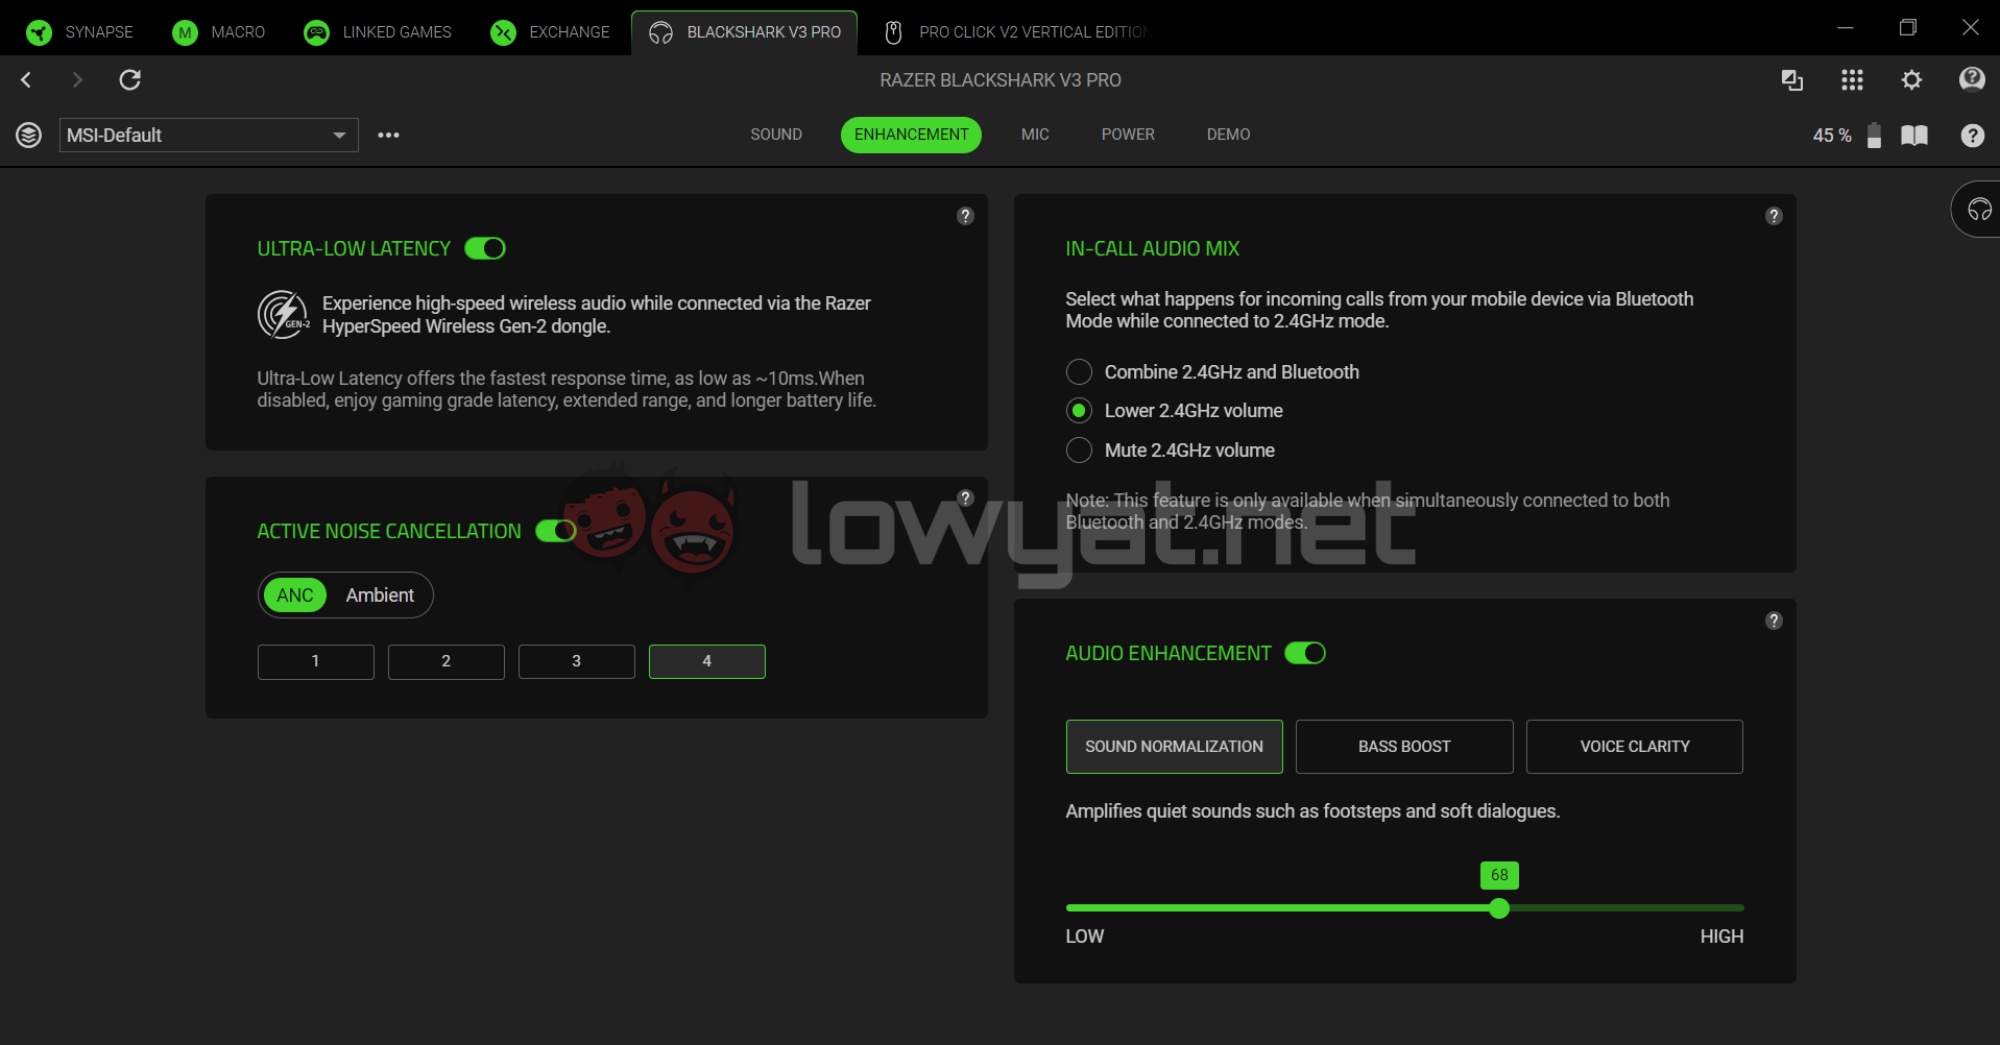Click the HIGH end of enhancement slider
Viewport: 2000px width, 1045px height.
point(1722,937)
